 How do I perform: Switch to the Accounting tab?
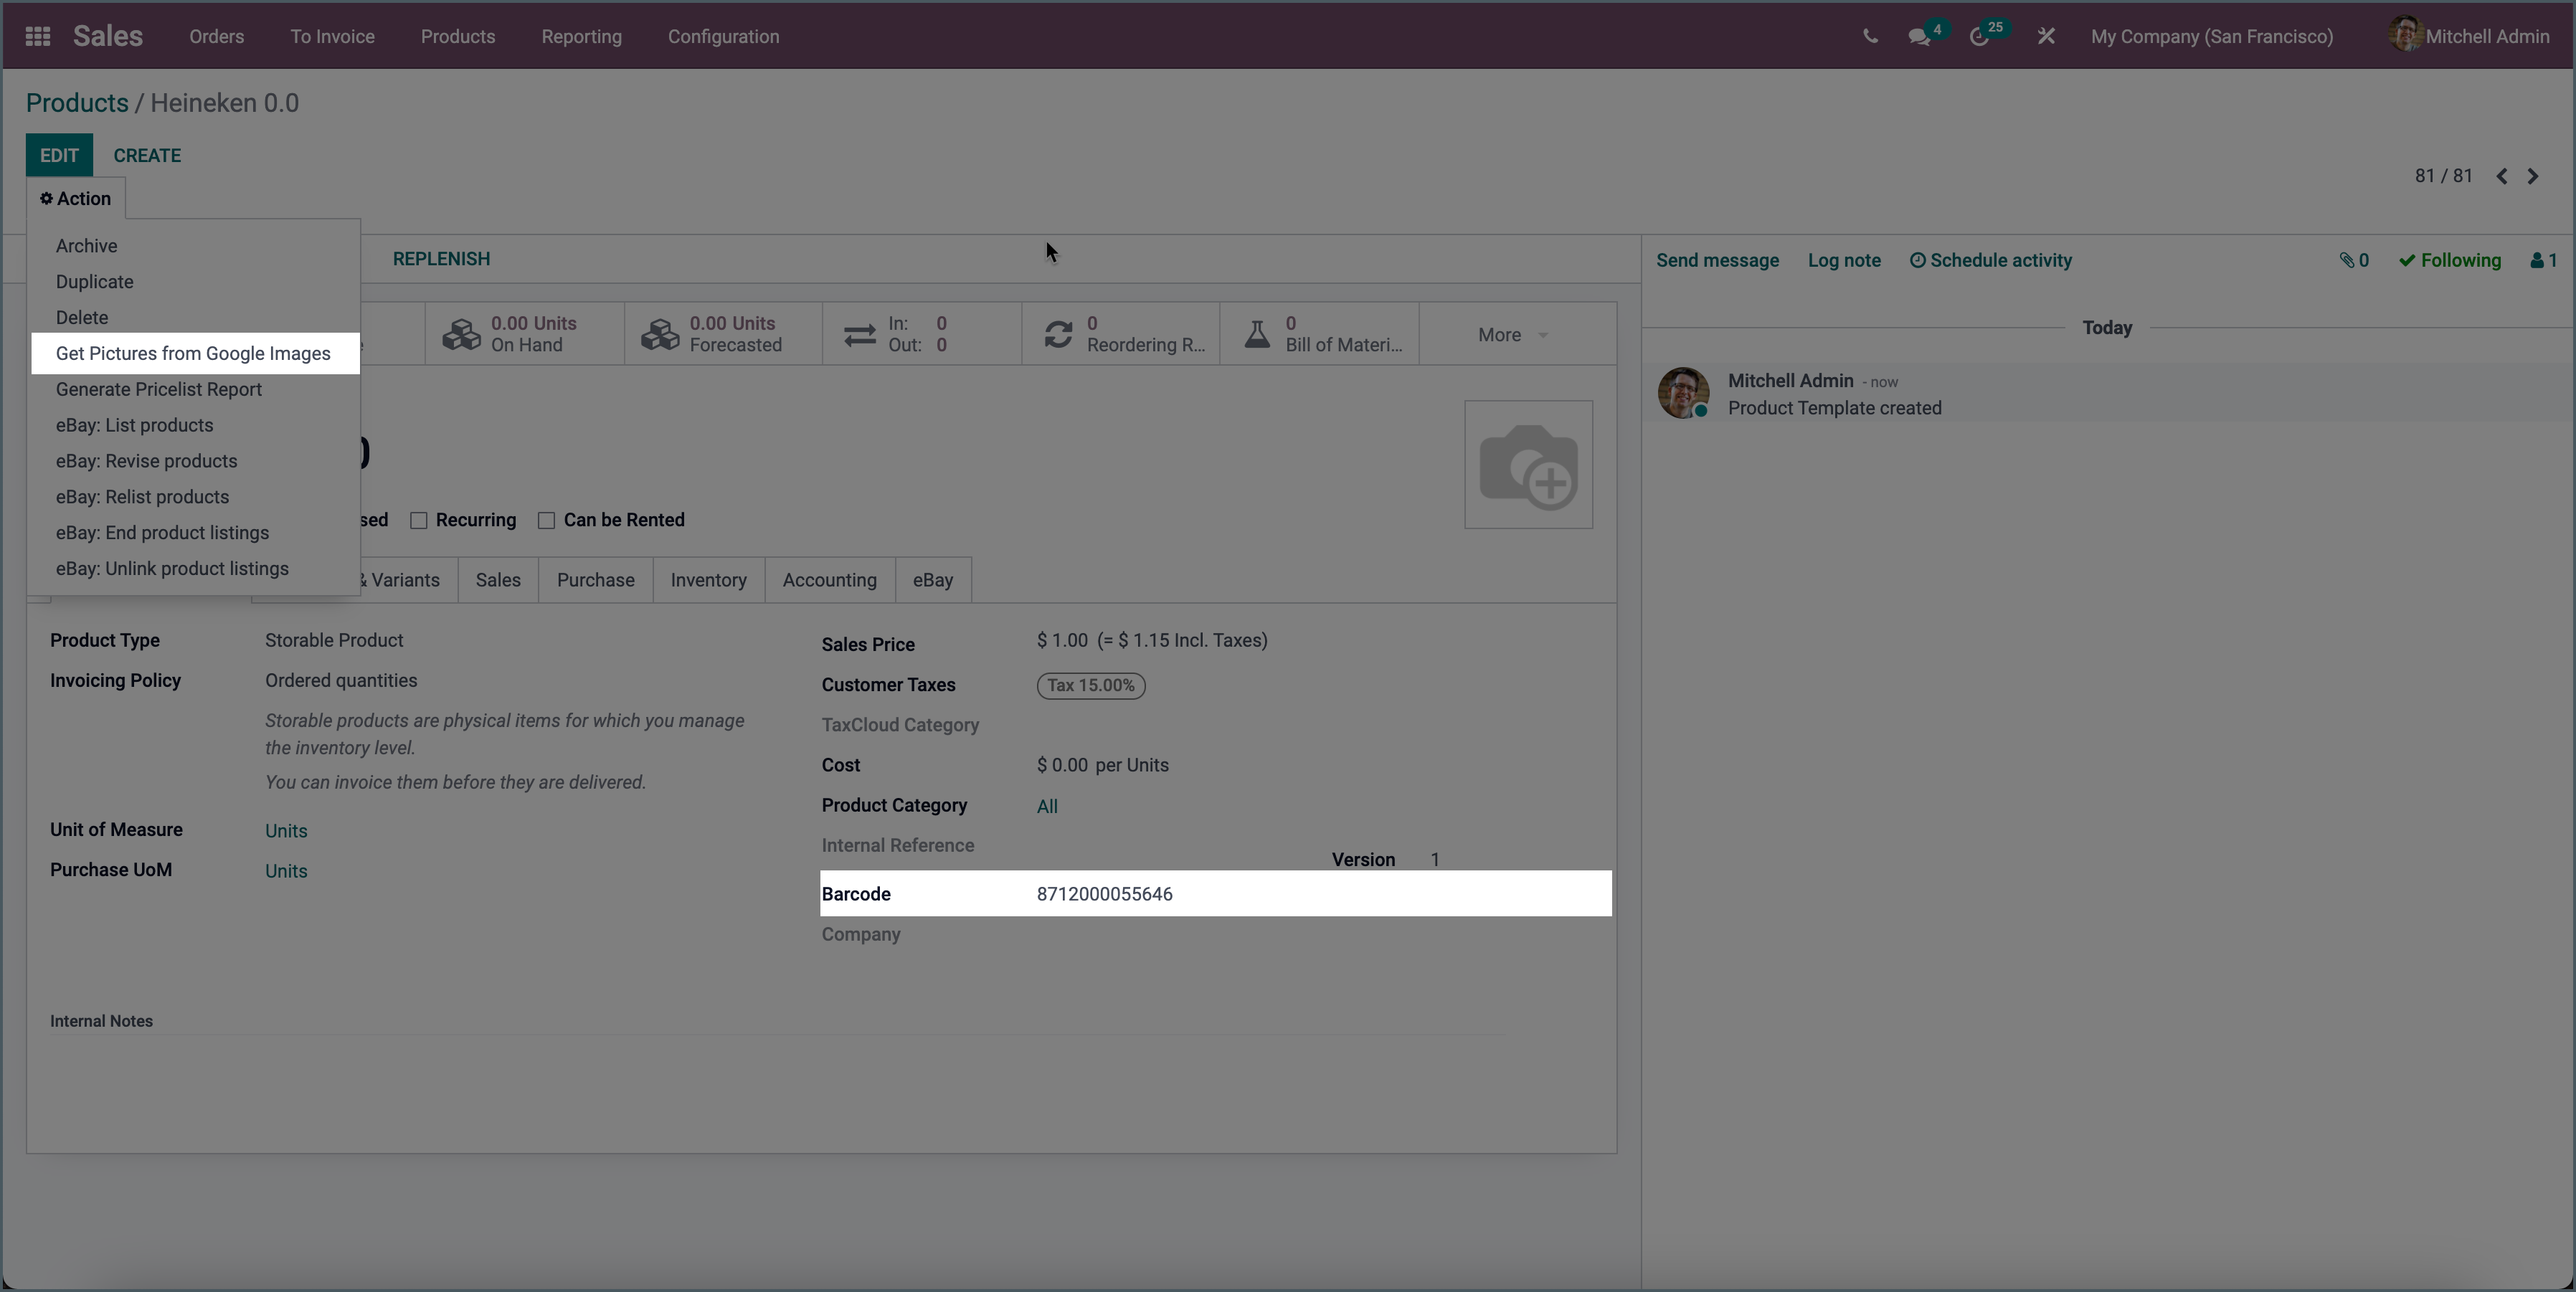click(828, 580)
